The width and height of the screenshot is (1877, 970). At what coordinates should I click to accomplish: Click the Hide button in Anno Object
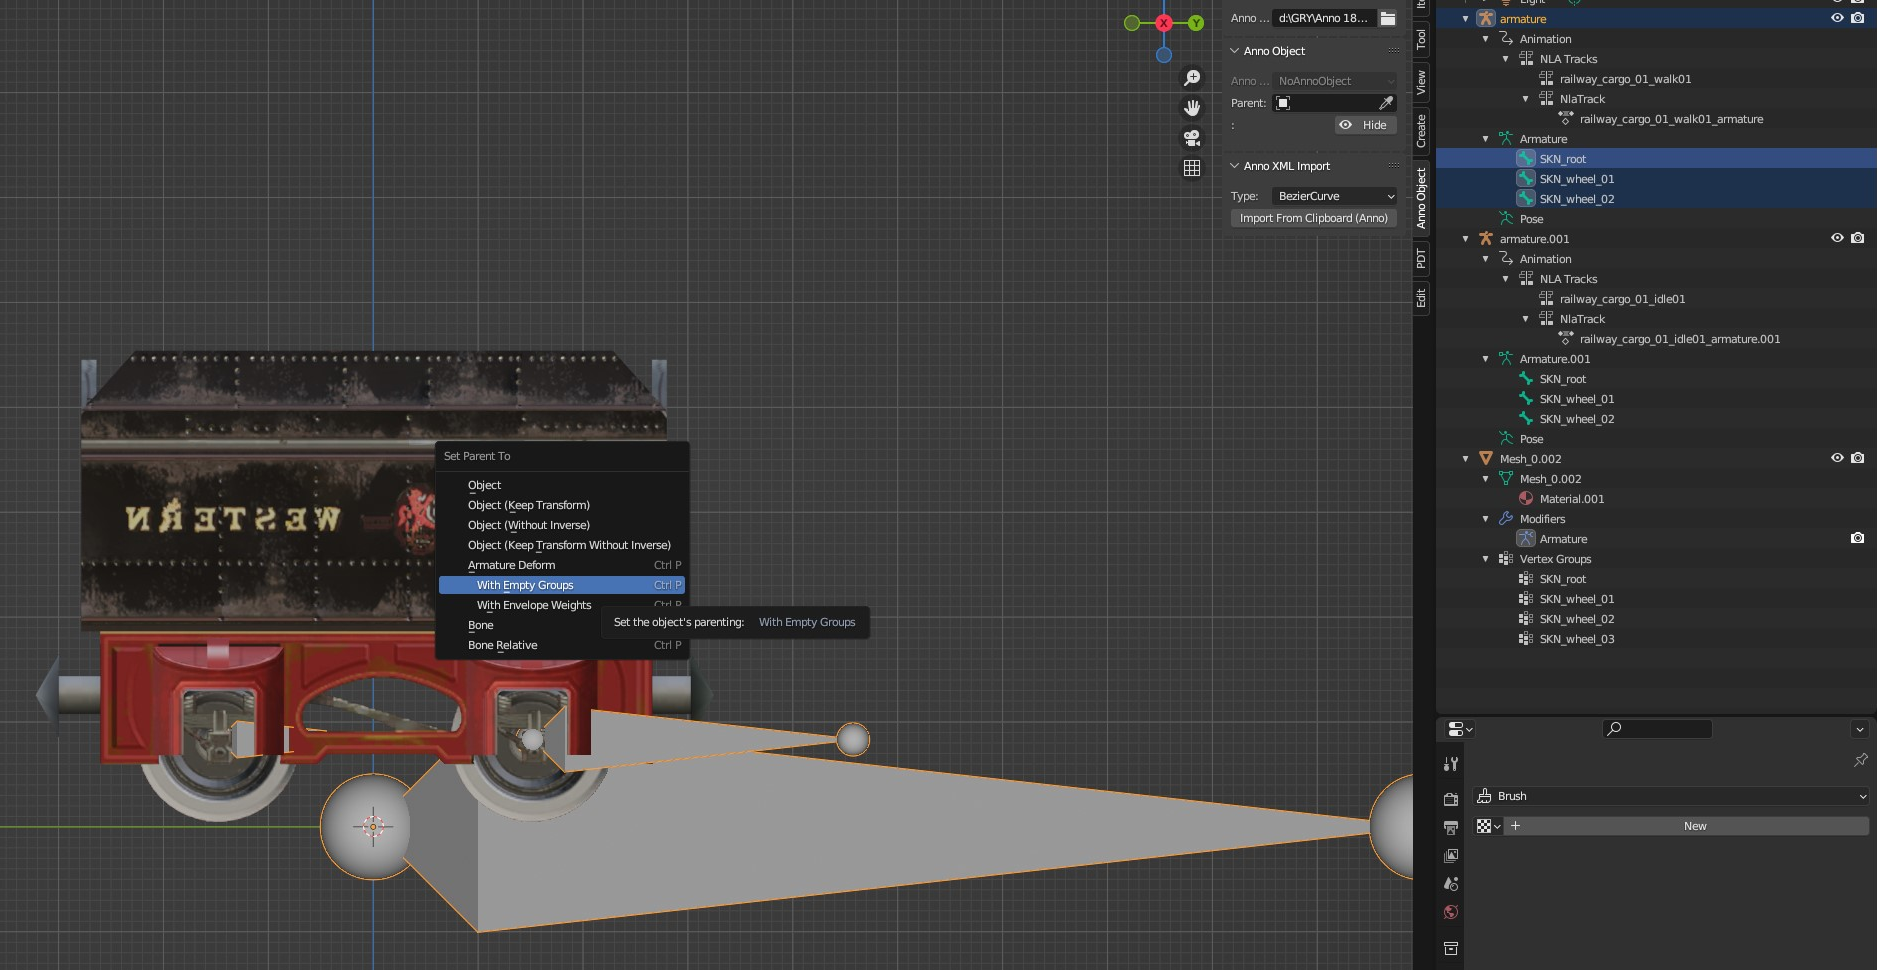pyautogui.click(x=1365, y=125)
